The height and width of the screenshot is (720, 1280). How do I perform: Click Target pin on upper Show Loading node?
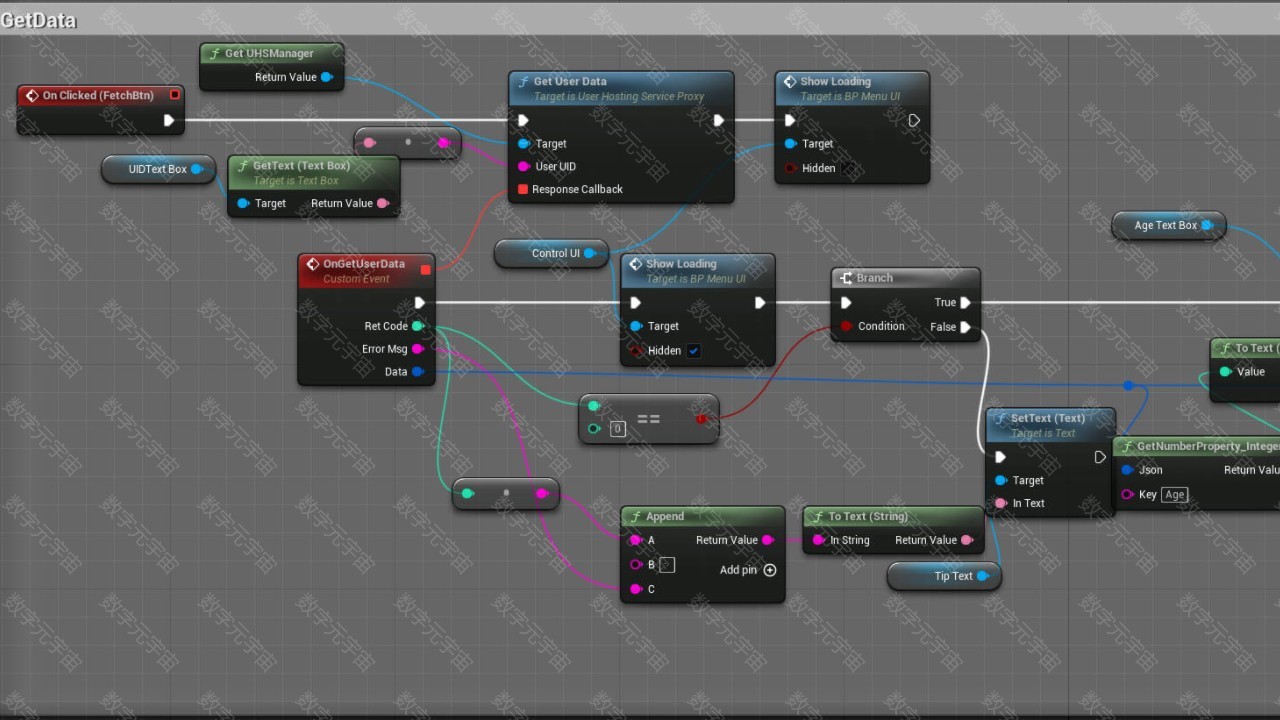(790, 144)
